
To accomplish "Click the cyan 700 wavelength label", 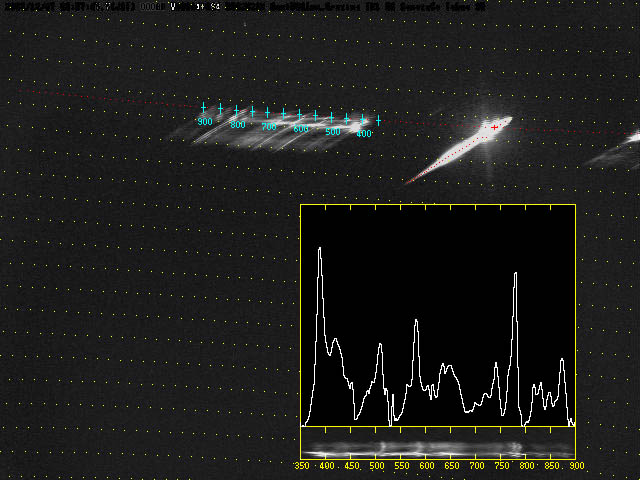I will (269, 127).
